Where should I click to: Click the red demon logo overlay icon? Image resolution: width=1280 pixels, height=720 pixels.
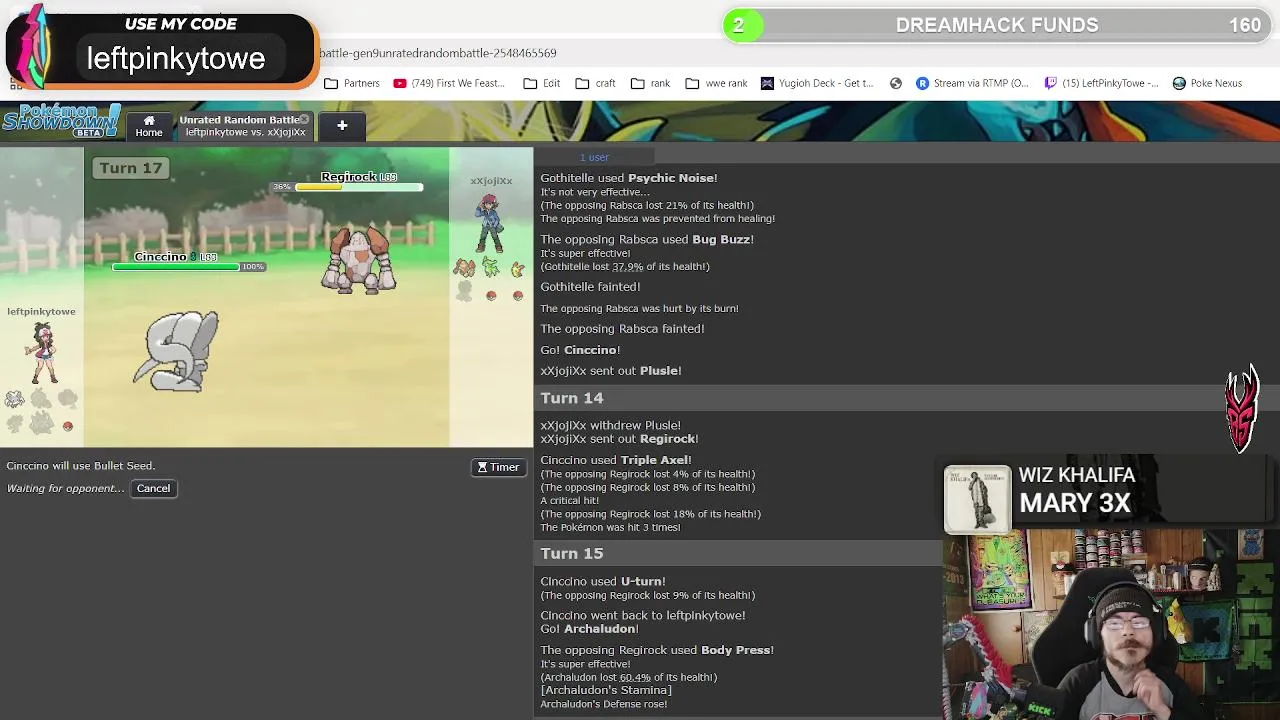coord(1242,410)
